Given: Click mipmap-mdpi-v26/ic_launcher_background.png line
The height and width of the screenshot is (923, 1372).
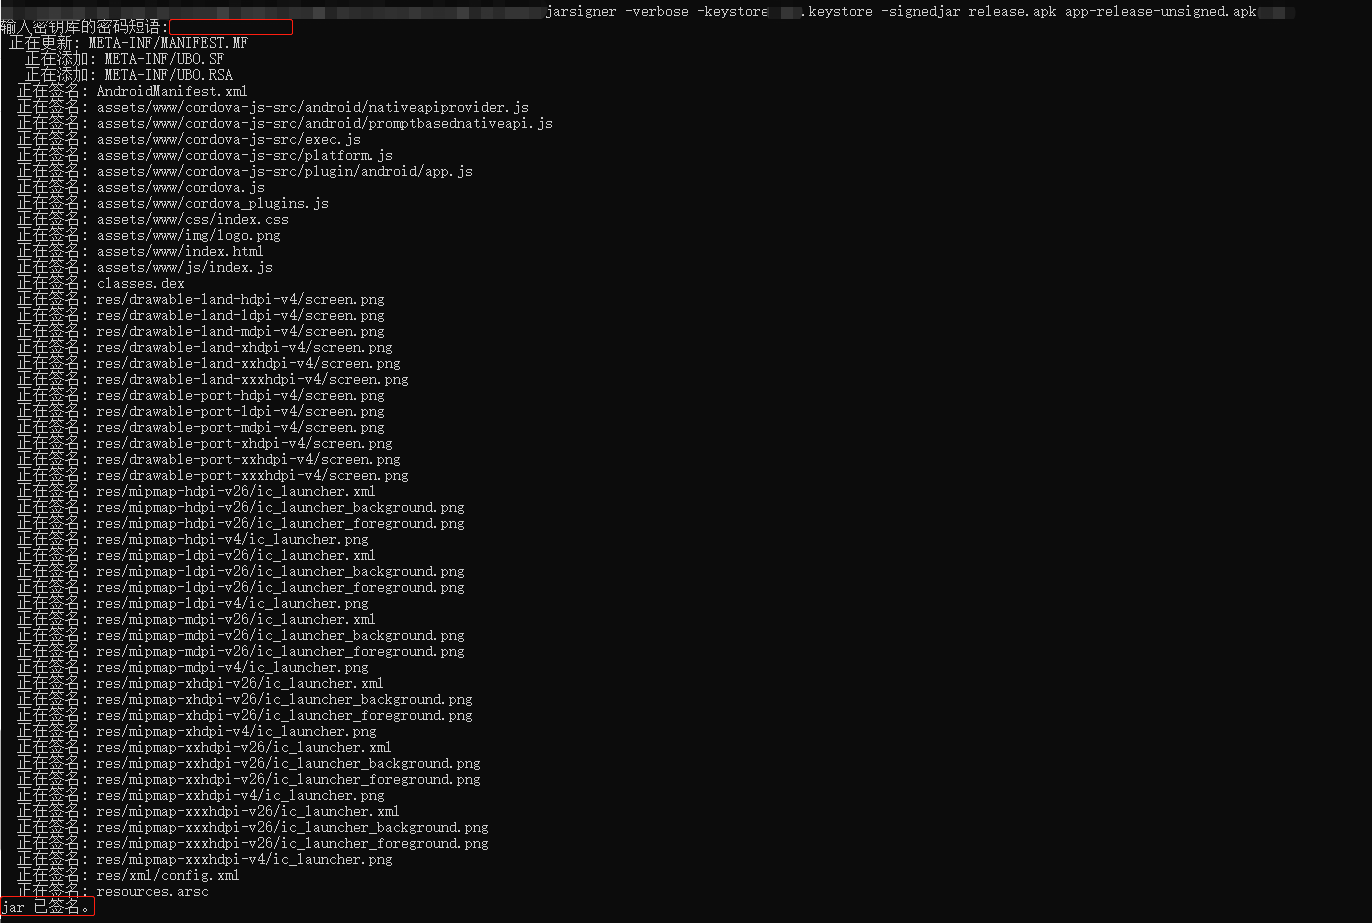Looking at the screenshot, I should (240, 635).
